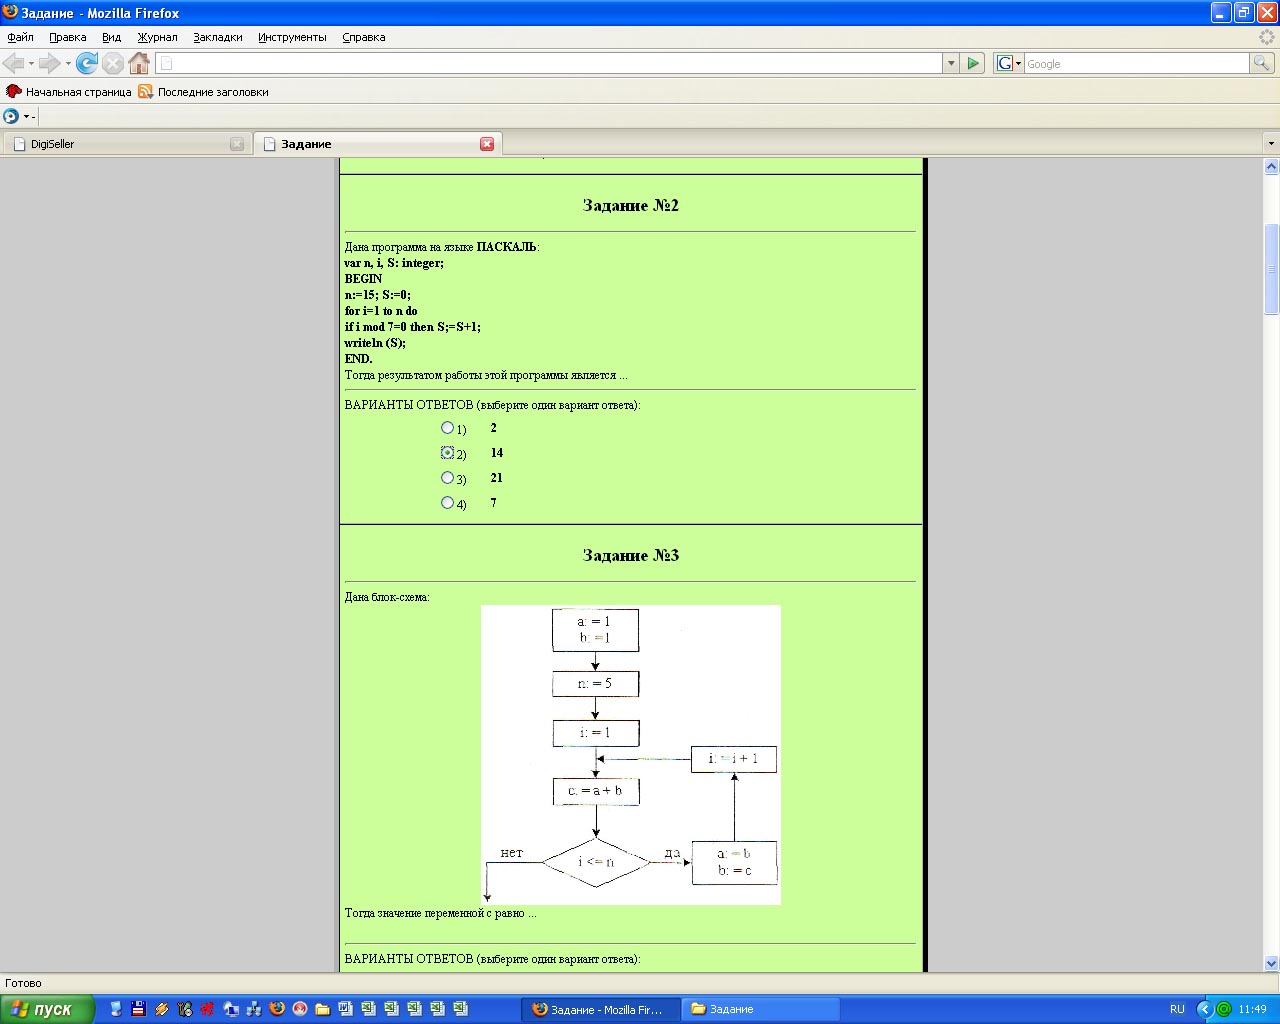Click the пуск Start button
The height and width of the screenshot is (1024, 1280).
[47, 1009]
